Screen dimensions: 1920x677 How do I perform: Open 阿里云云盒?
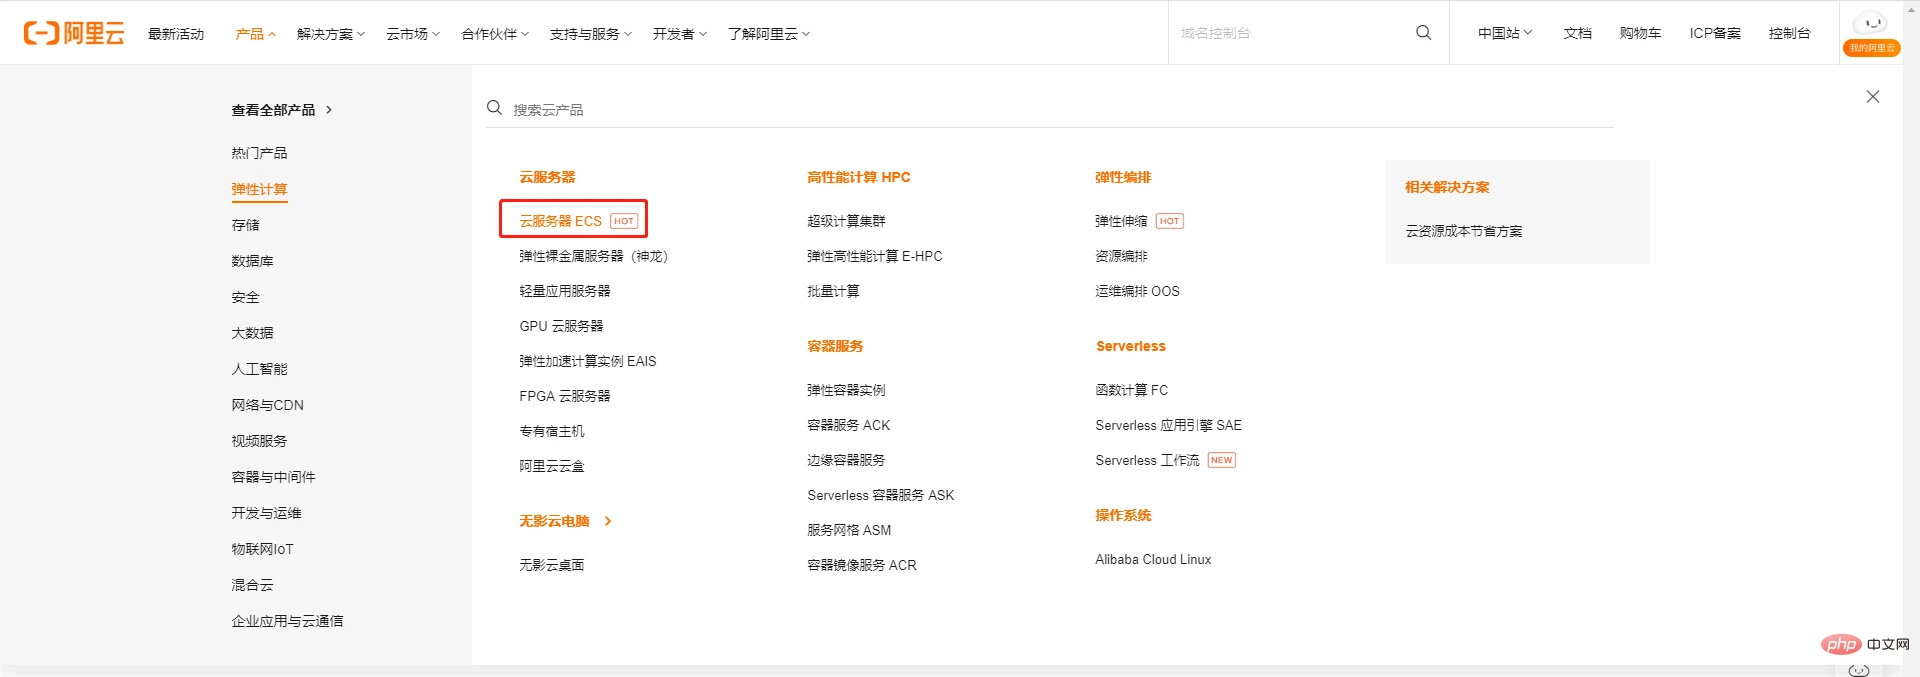click(552, 466)
